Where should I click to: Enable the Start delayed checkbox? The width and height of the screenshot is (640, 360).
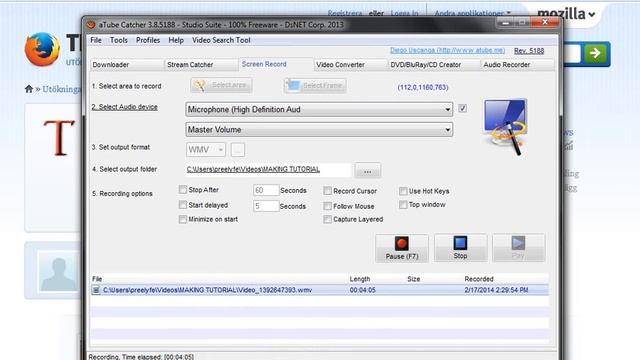pyautogui.click(x=182, y=205)
